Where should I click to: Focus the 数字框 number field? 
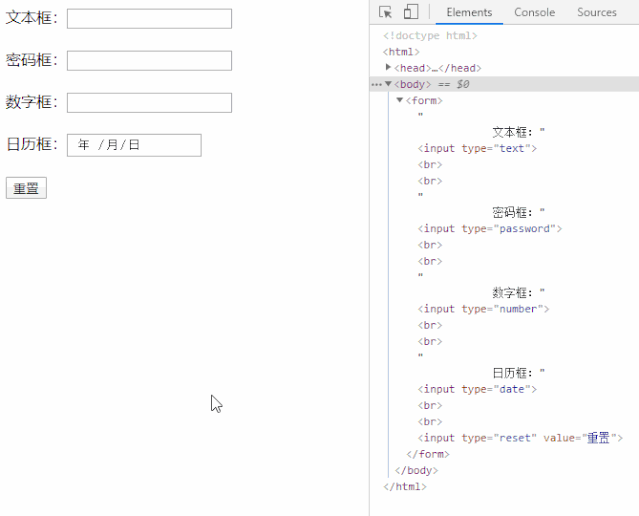point(149,103)
